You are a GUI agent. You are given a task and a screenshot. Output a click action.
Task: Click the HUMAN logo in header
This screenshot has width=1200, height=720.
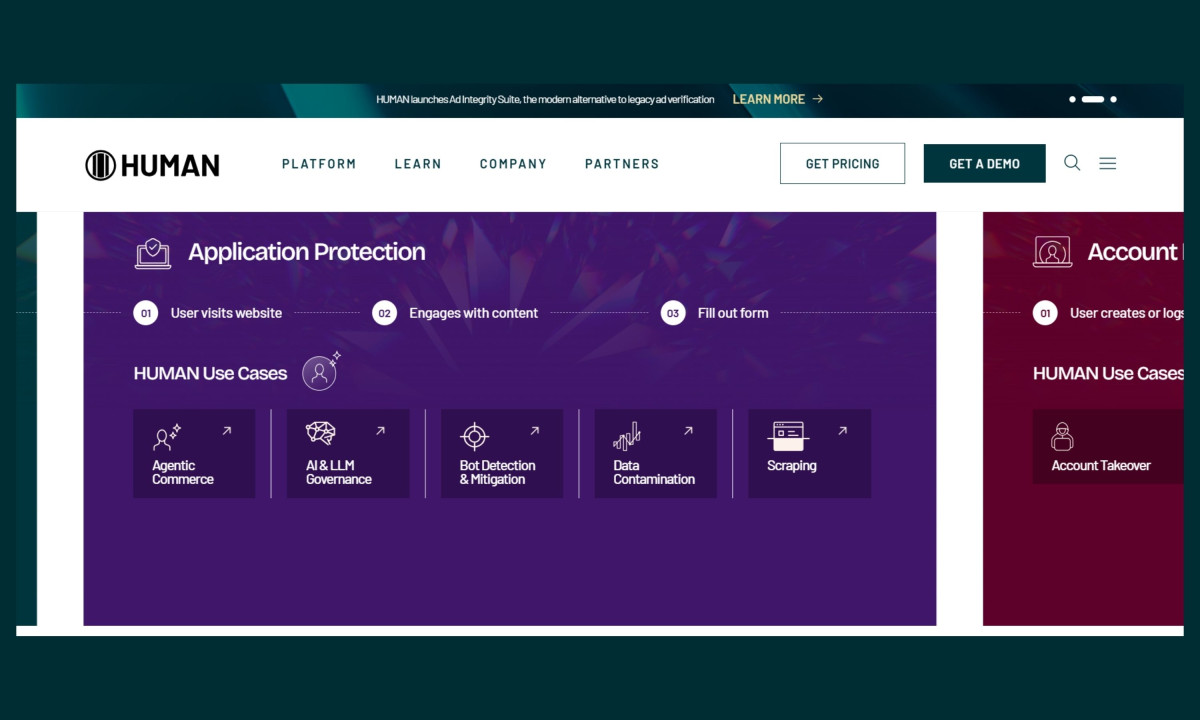152,165
